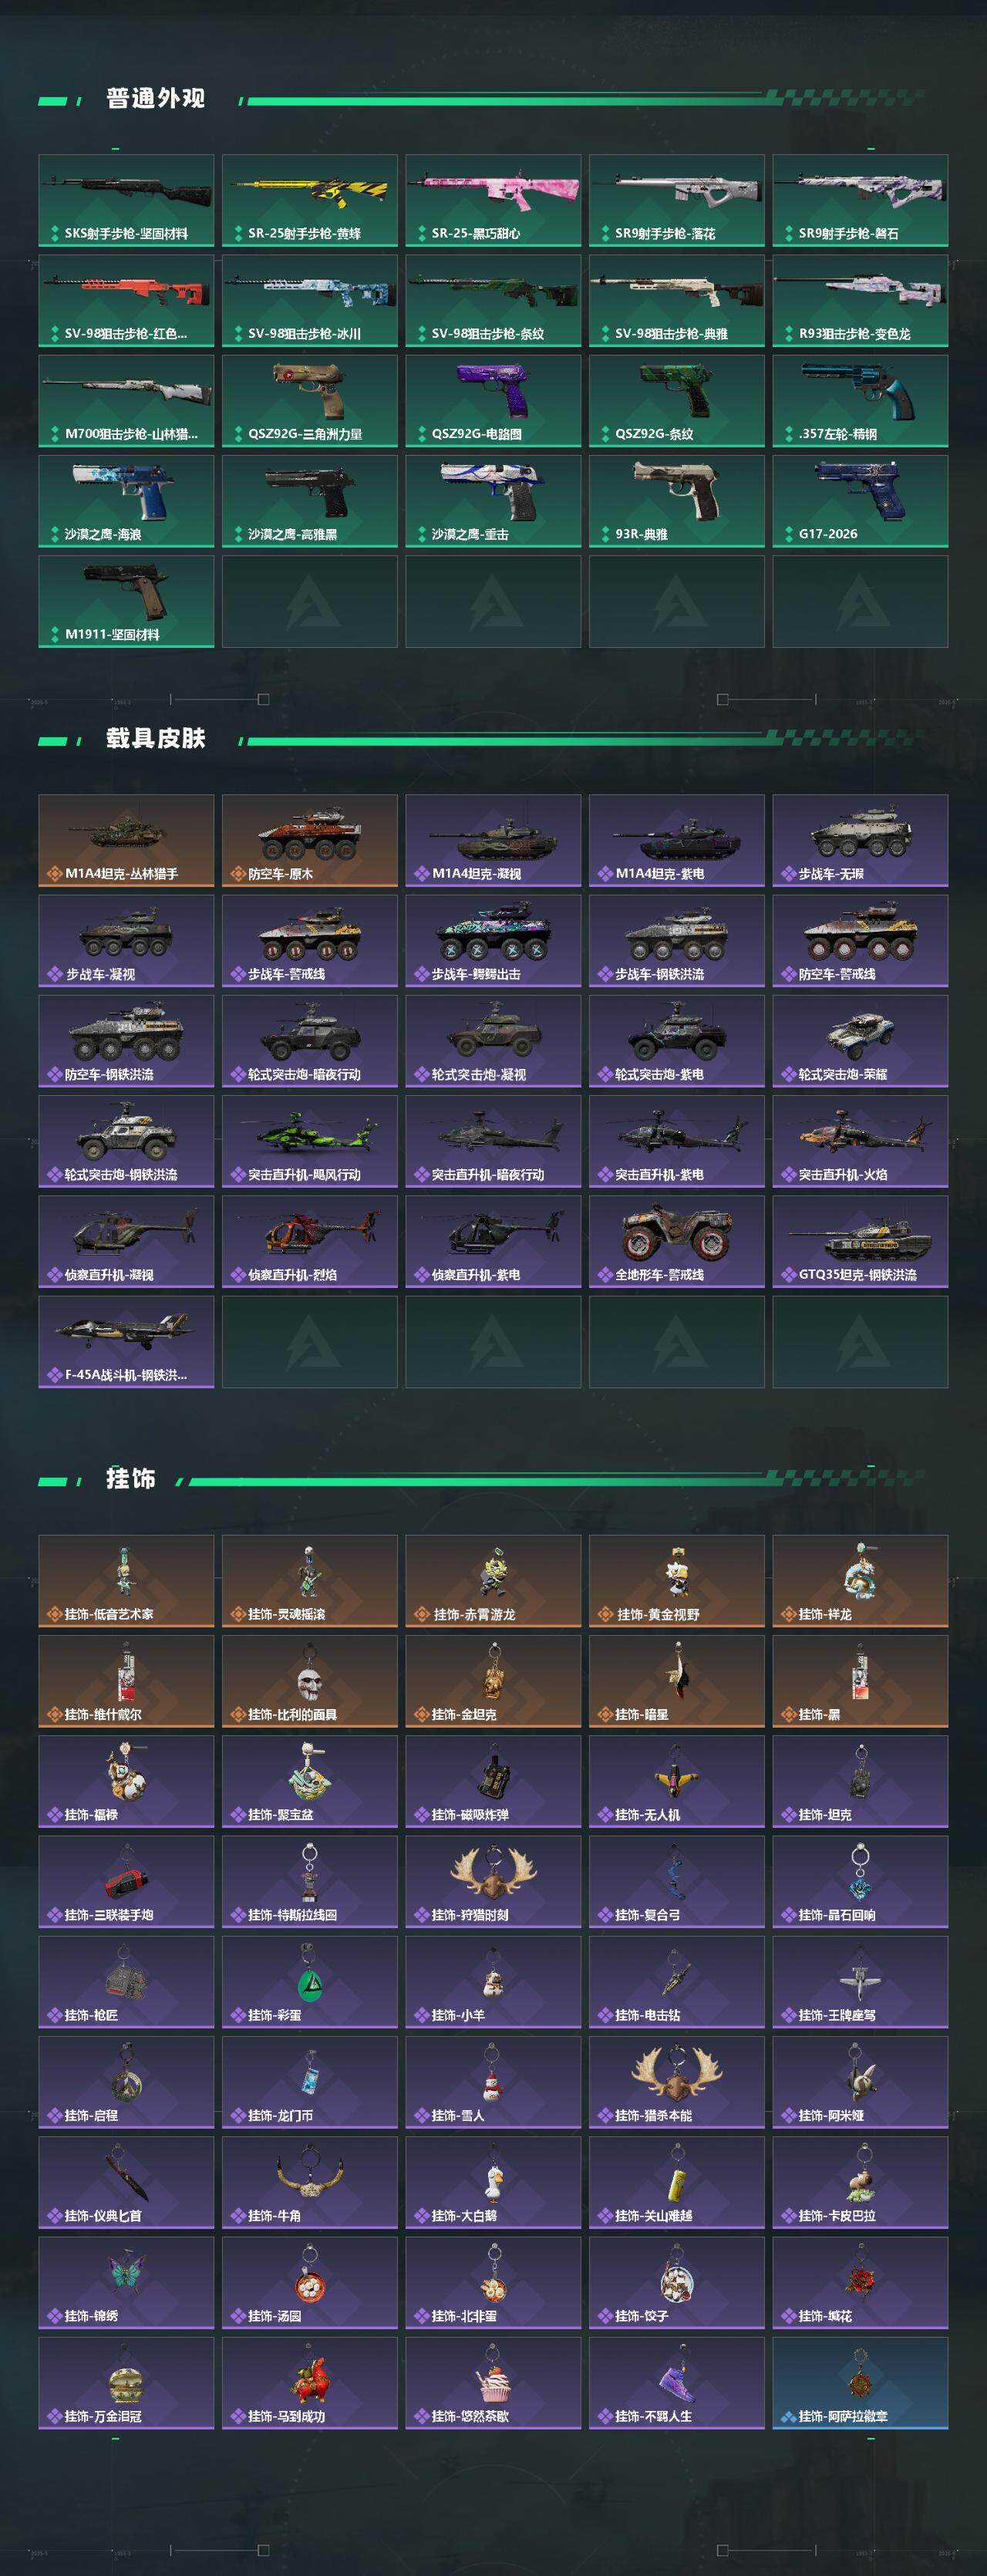Click the .357 revolver blue skin item
This screenshot has height=2576, width=987.
(x=860, y=401)
